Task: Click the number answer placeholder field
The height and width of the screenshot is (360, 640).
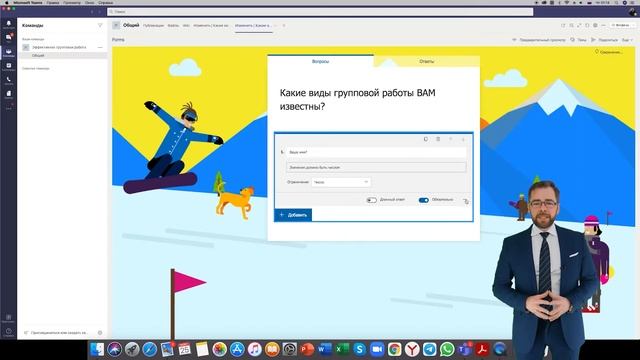Action: tap(376, 167)
